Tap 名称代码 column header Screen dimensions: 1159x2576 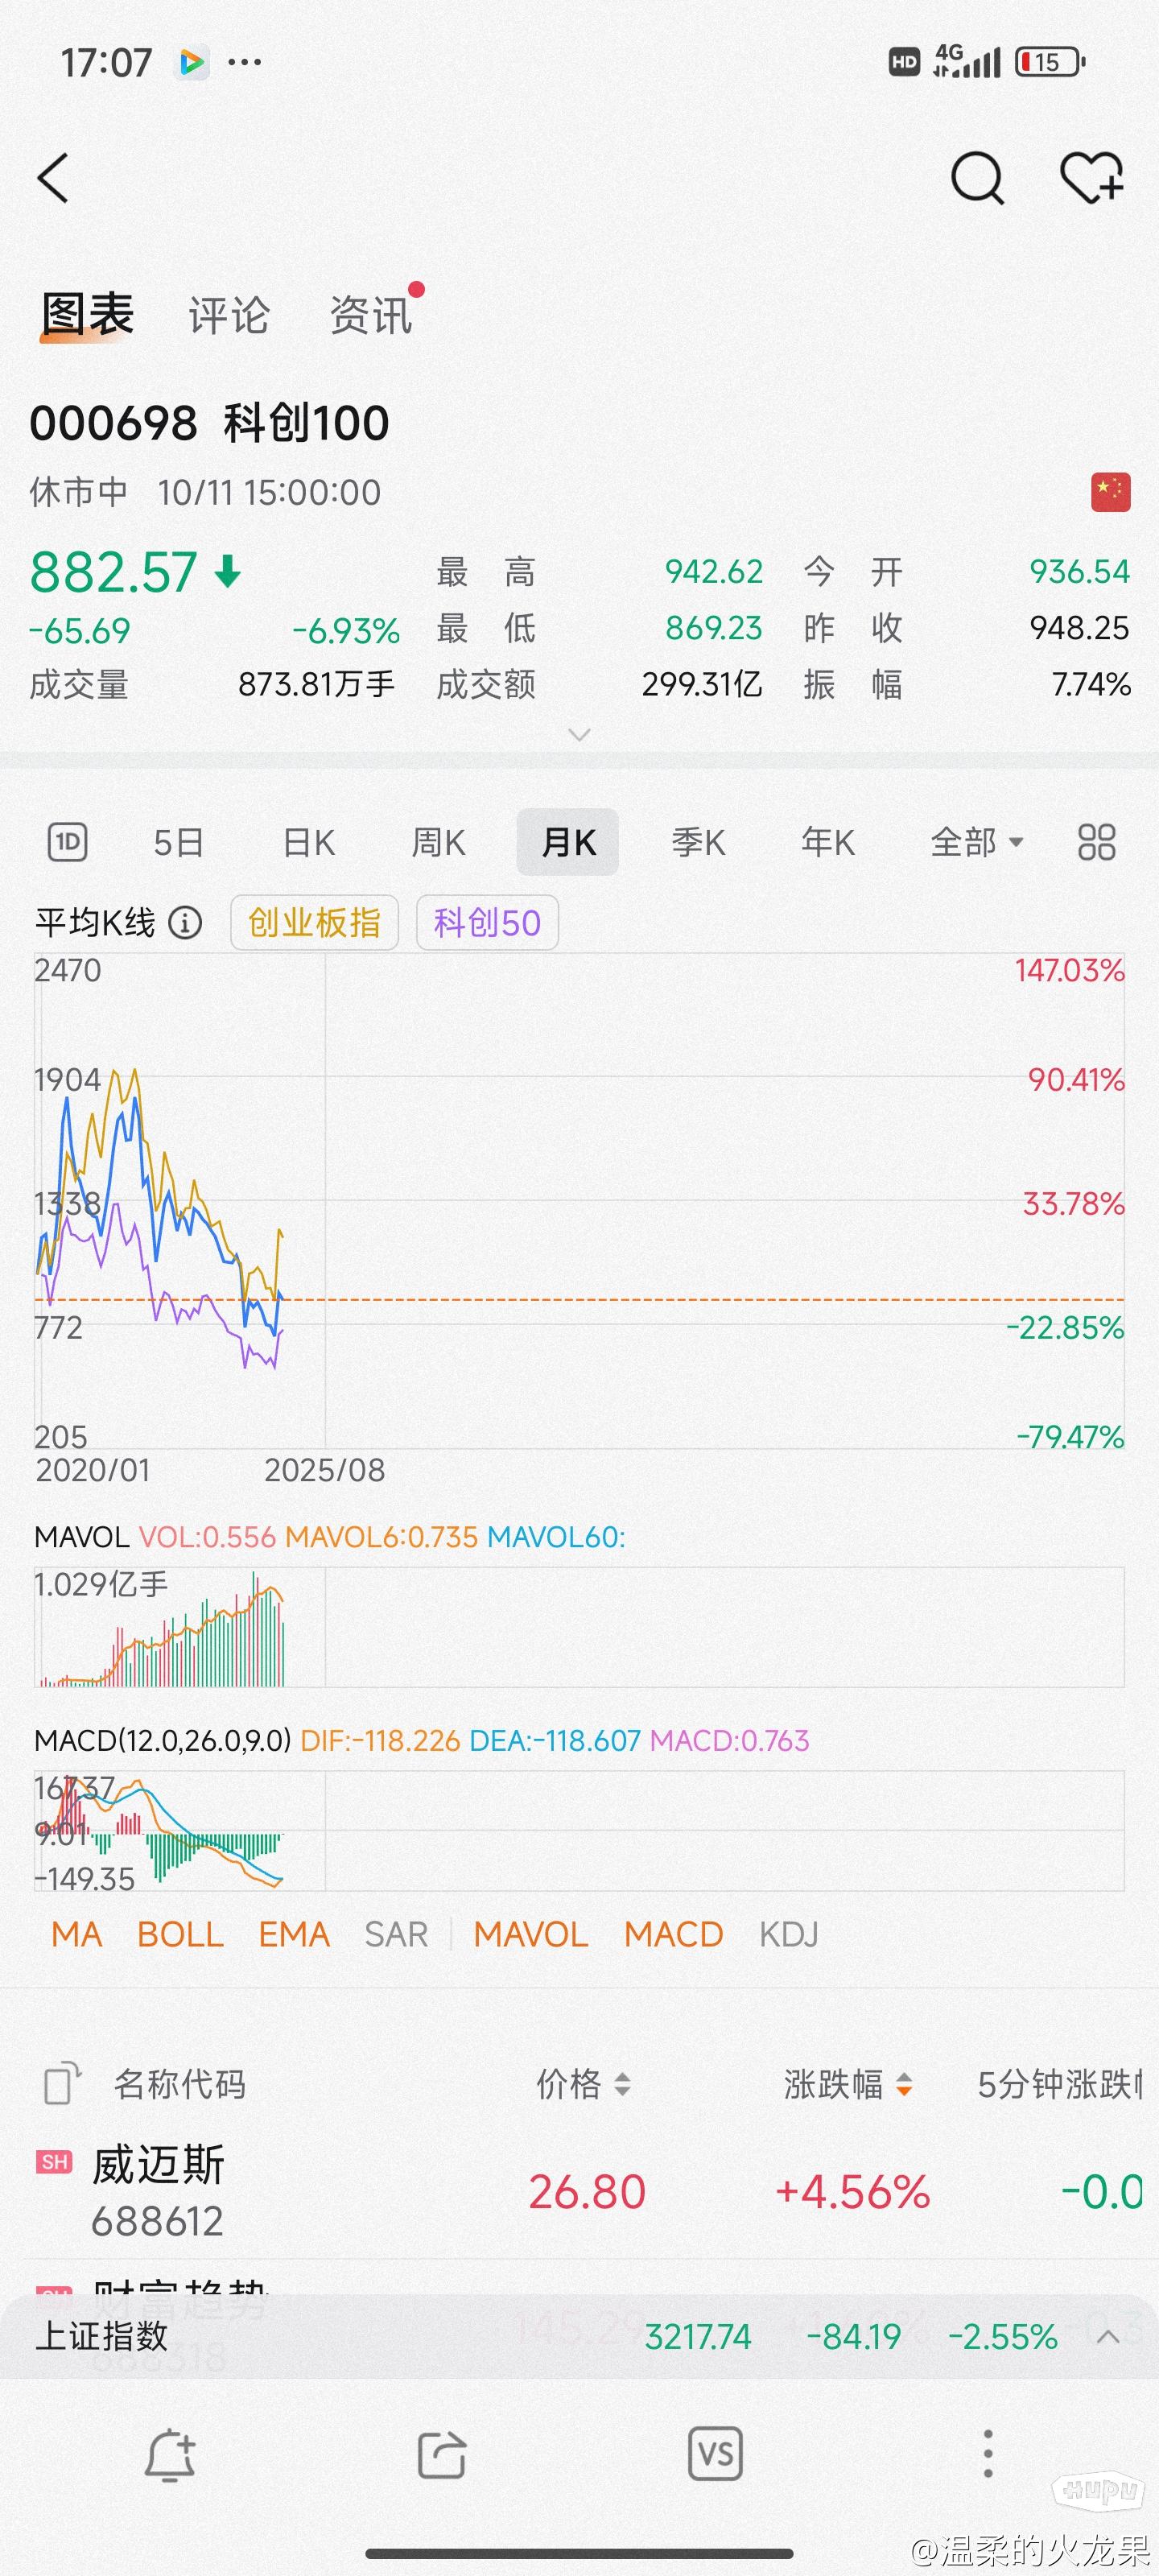[180, 2084]
